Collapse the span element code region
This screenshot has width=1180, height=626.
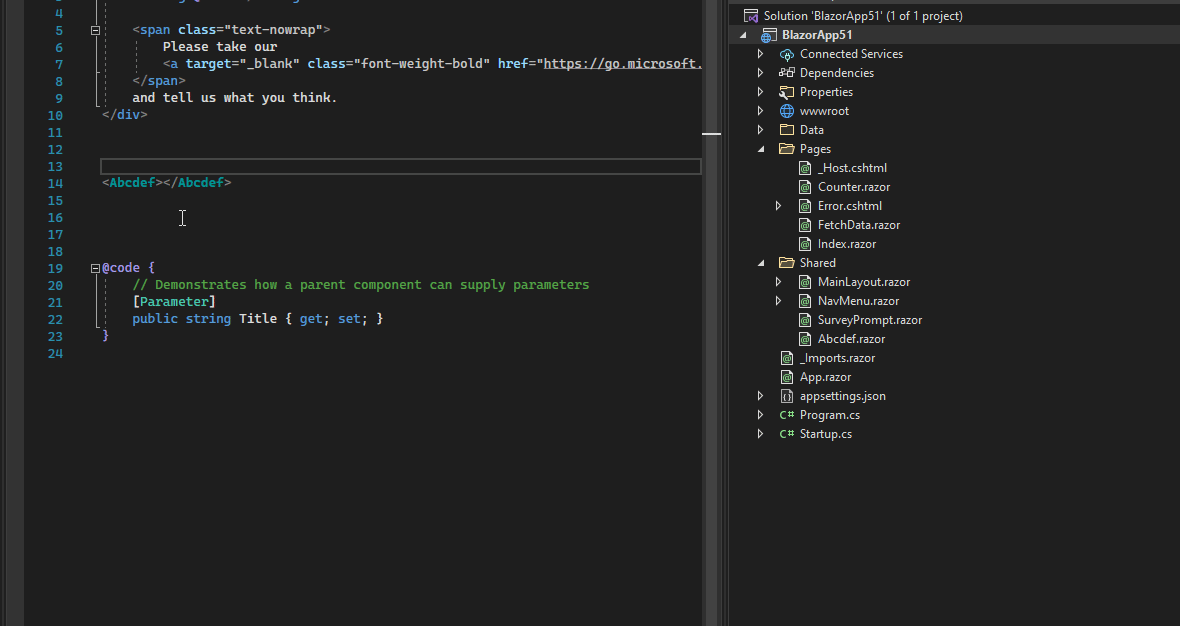click(96, 31)
